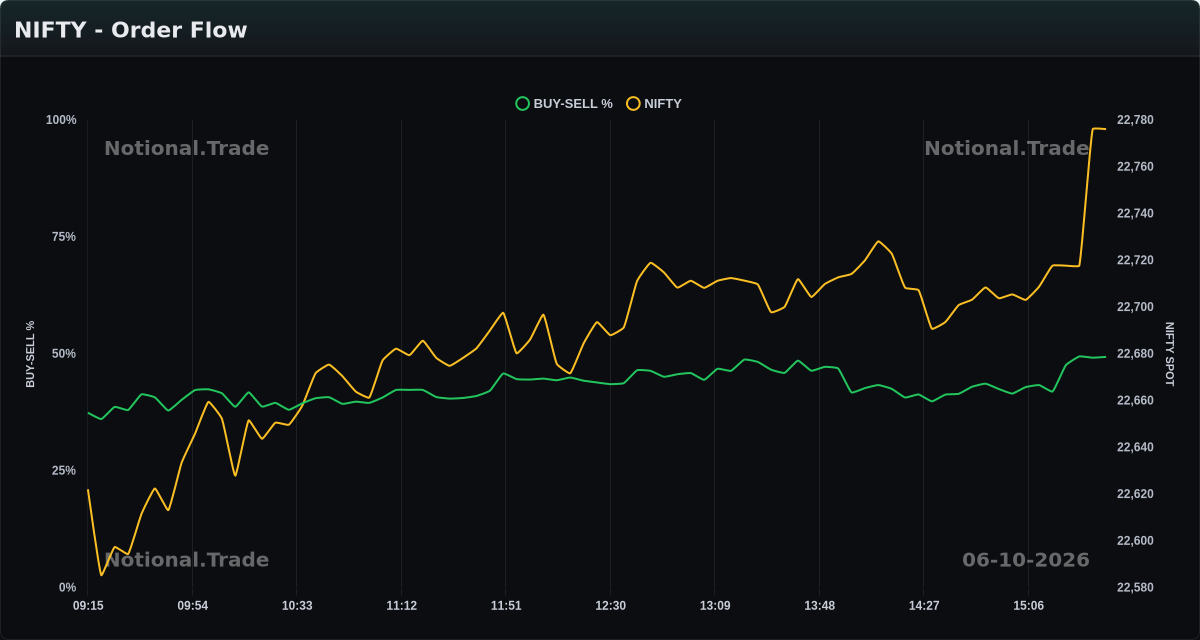This screenshot has height=640, width=1200.
Task: Click the 22,600 price axis label
Action: 1135,541
